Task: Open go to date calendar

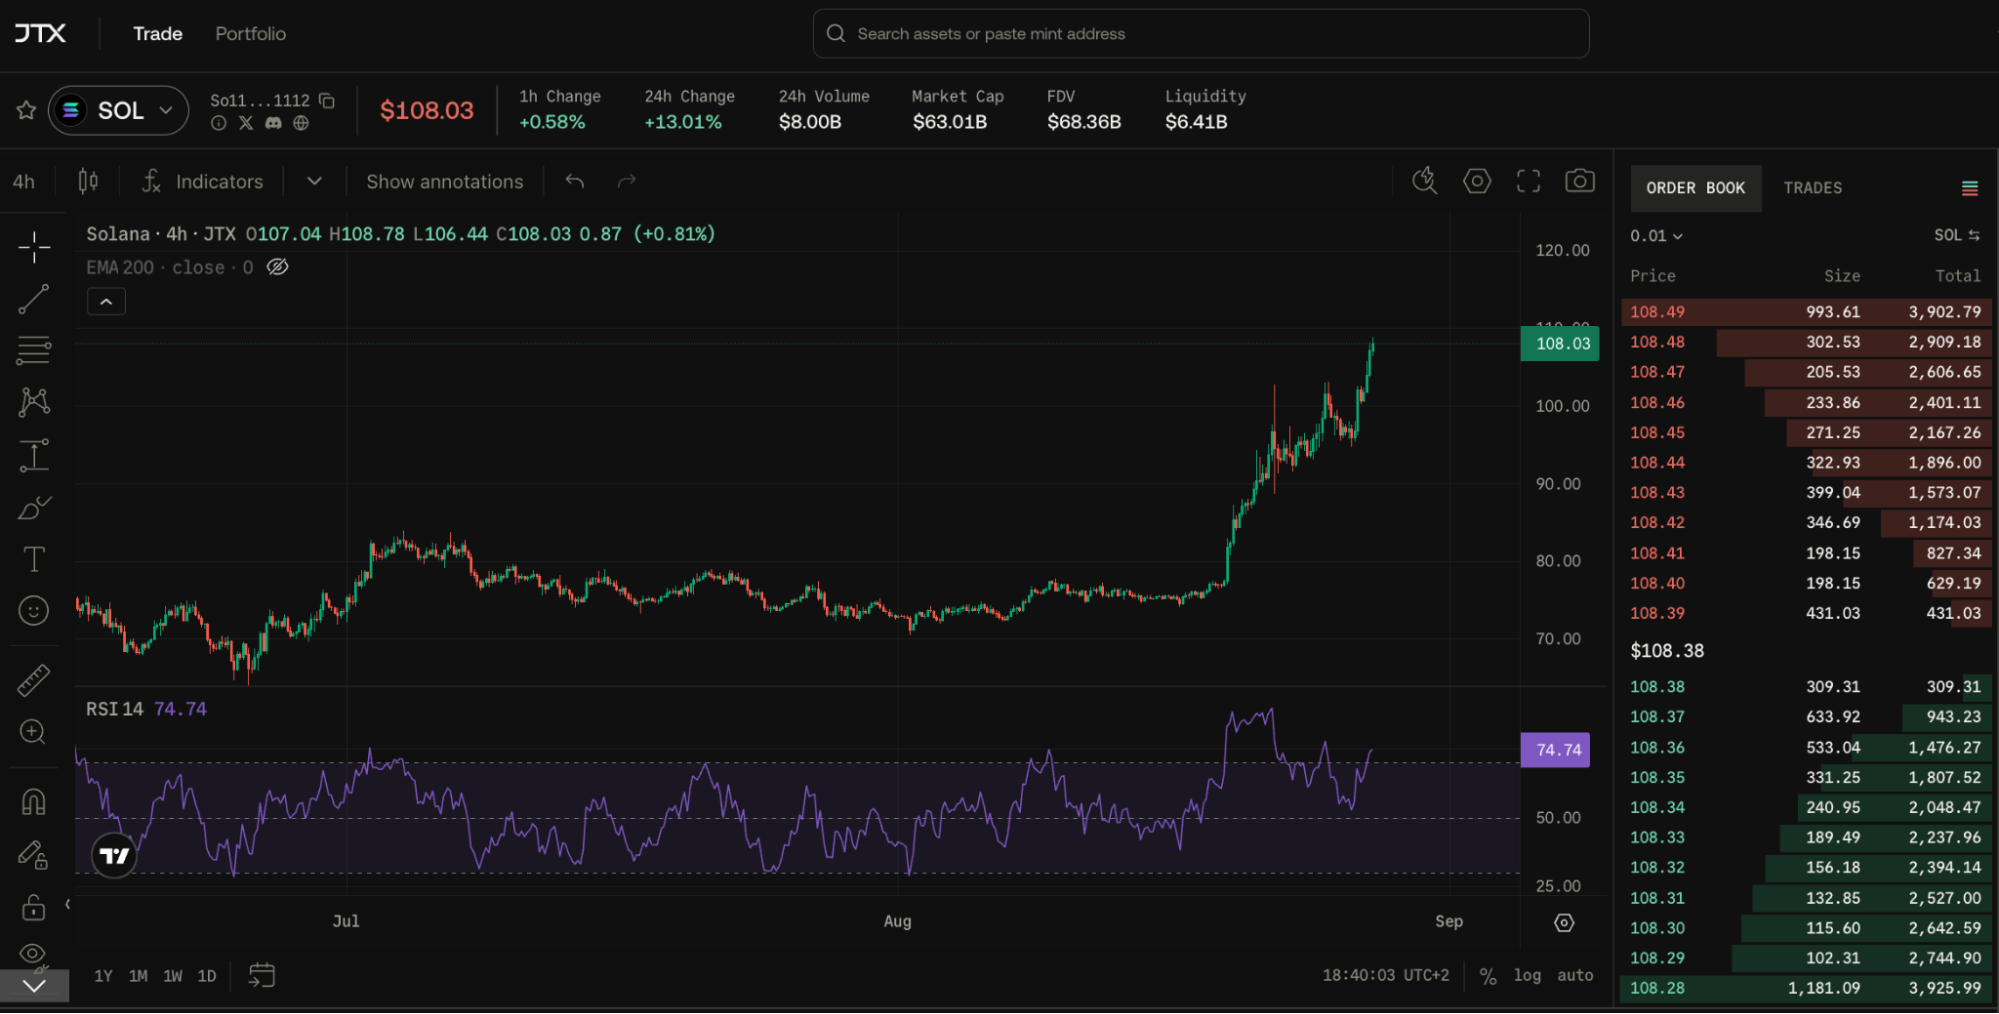Action: point(262,976)
